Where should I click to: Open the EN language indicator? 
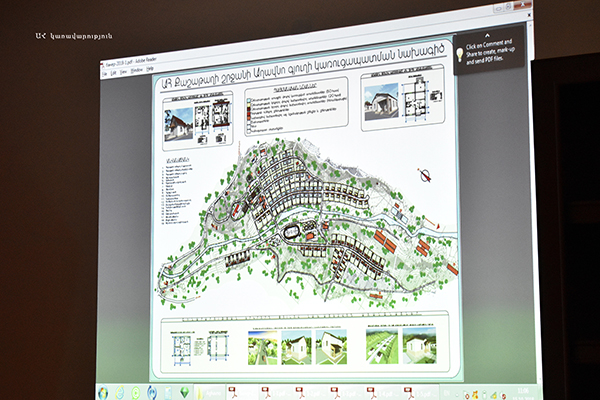coord(447,393)
